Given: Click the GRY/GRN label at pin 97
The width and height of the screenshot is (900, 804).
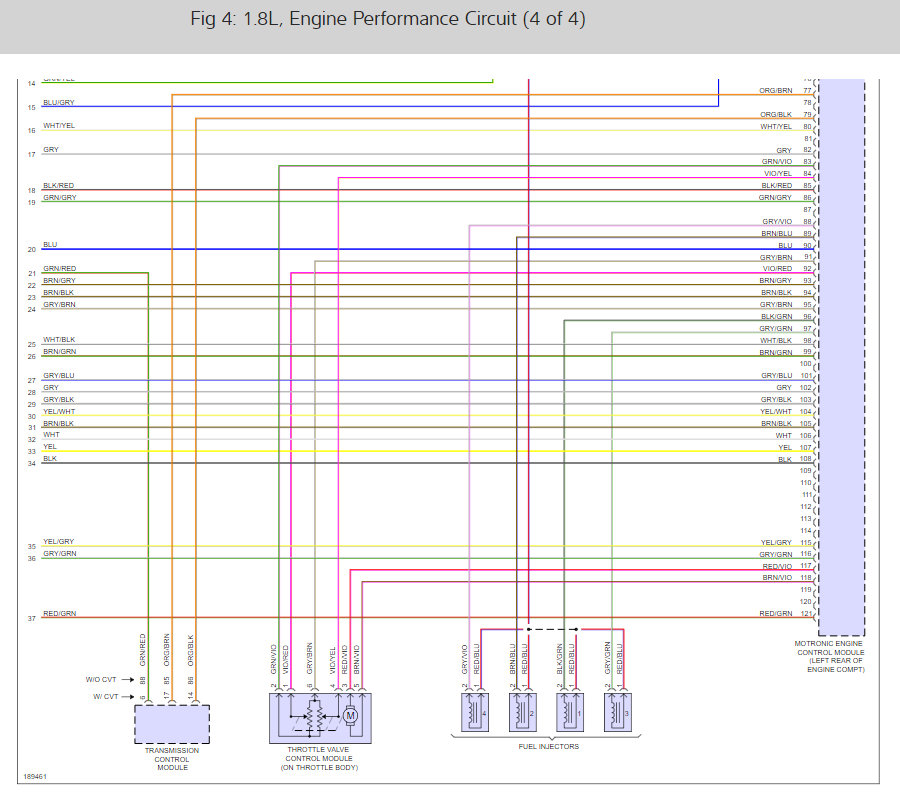Looking at the screenshot, I should 775,329.
